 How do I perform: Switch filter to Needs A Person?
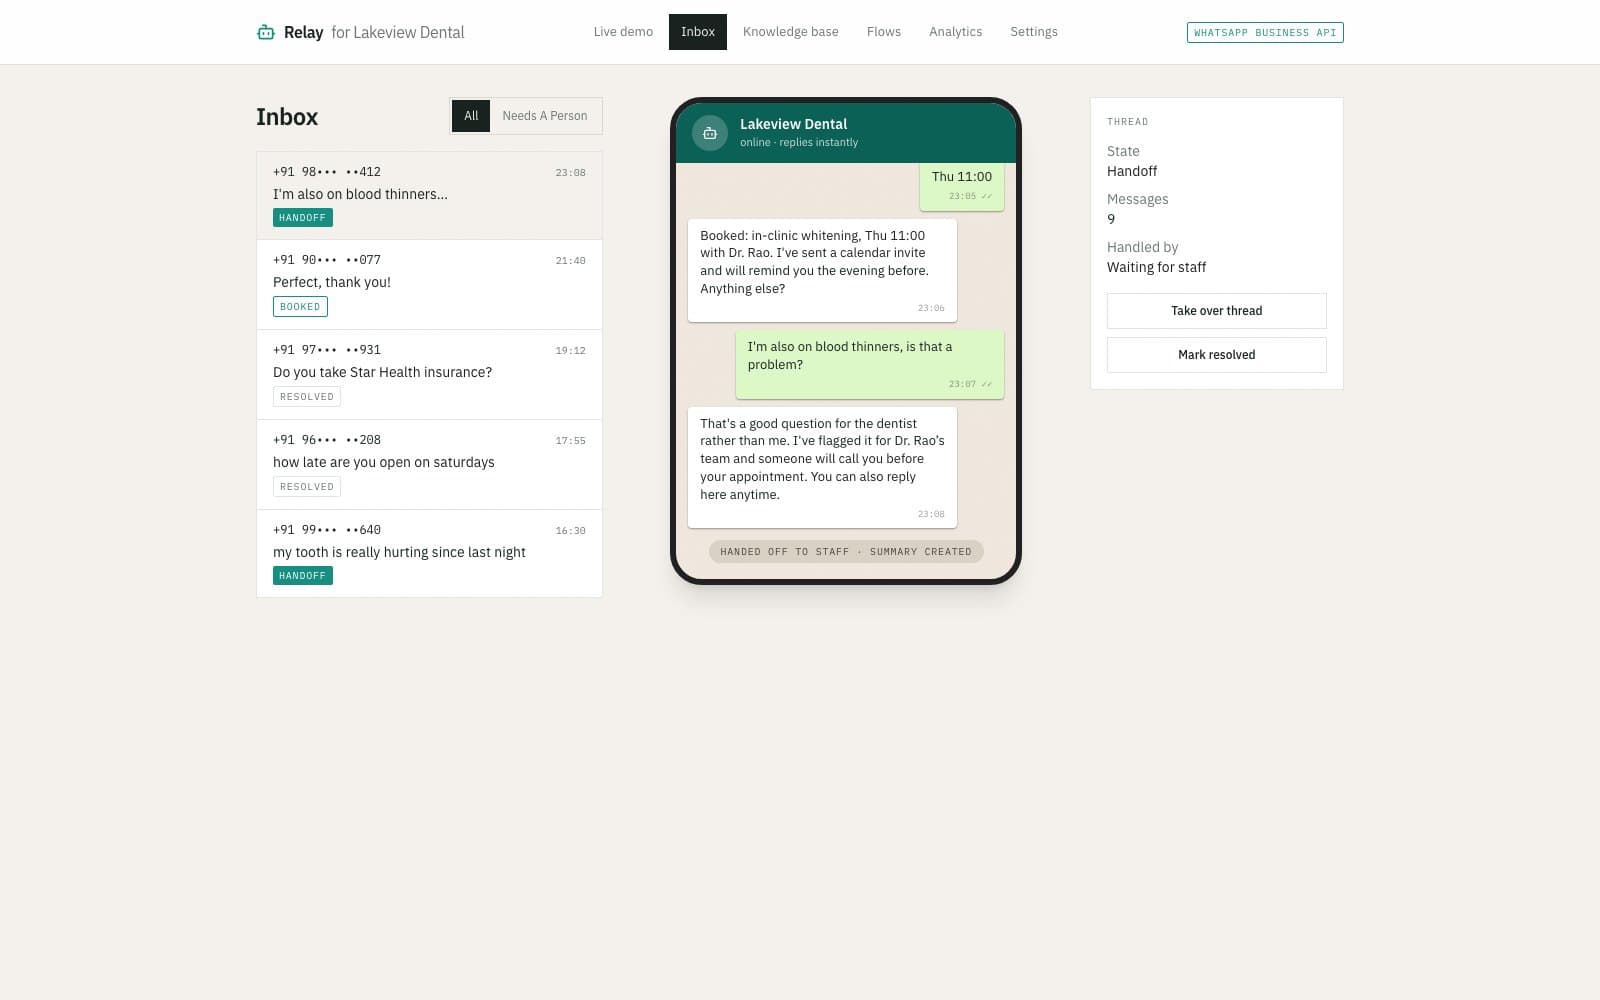pyautogui.click(x=545, y=116)
